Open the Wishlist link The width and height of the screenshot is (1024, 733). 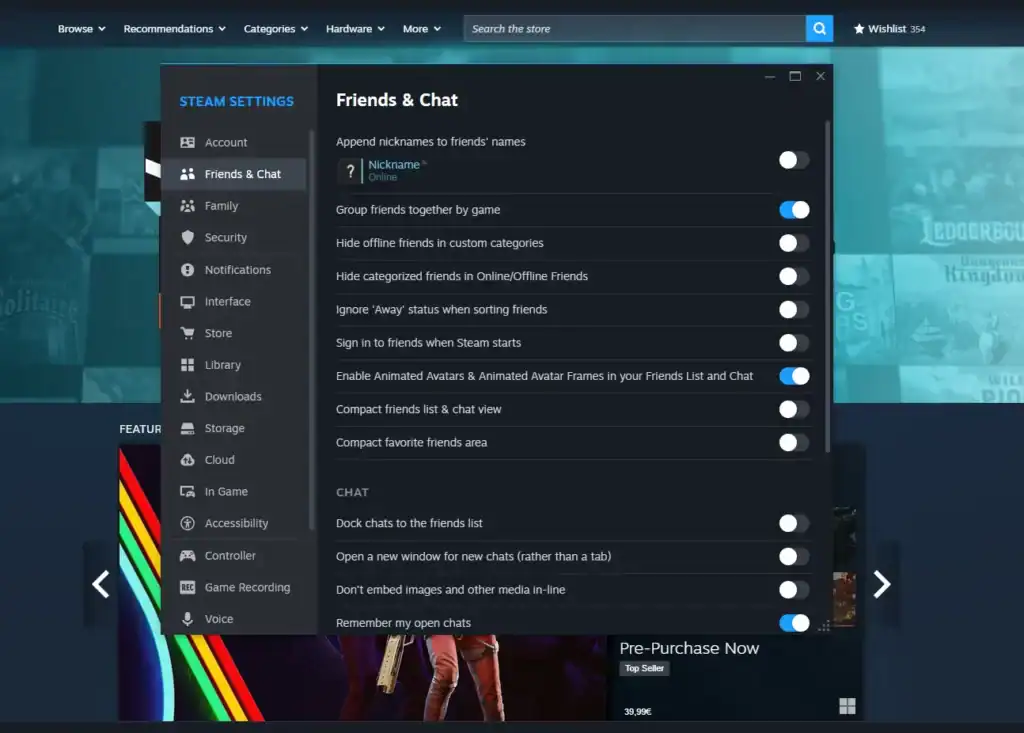point(889,29)
